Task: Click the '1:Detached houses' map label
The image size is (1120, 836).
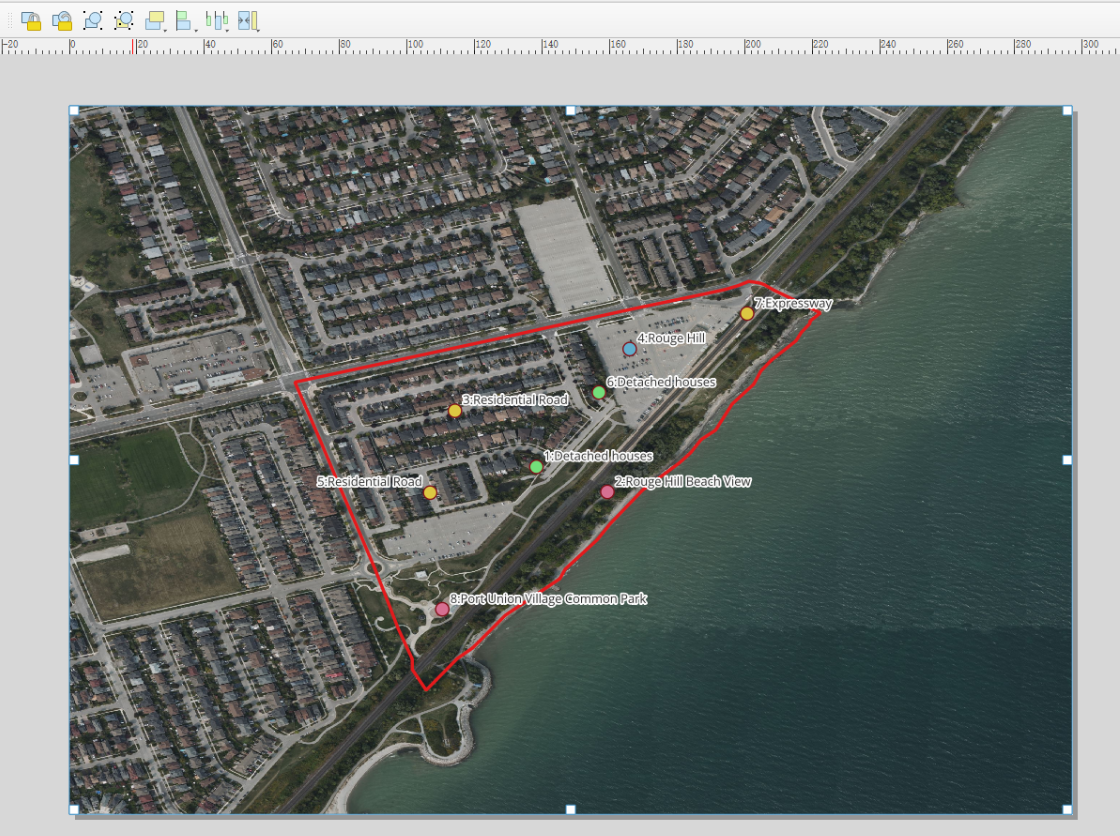Action: [598, 455]
